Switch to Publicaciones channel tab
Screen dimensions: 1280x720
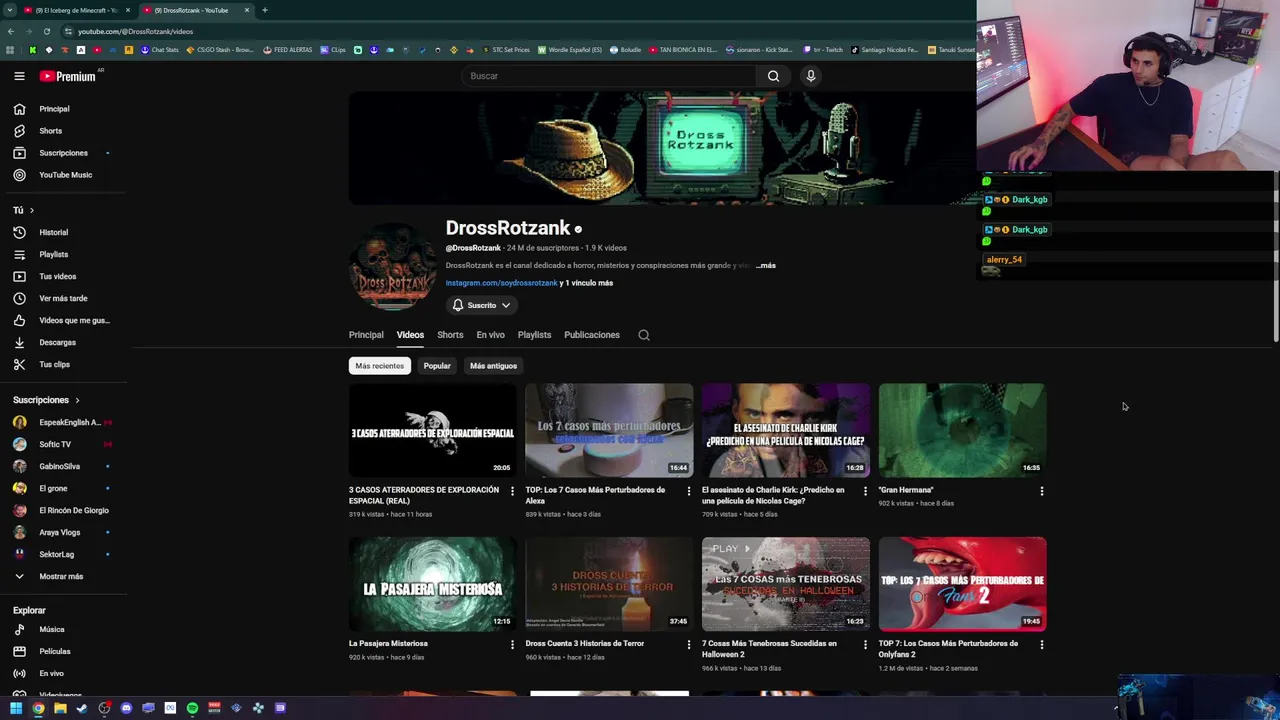592,335
